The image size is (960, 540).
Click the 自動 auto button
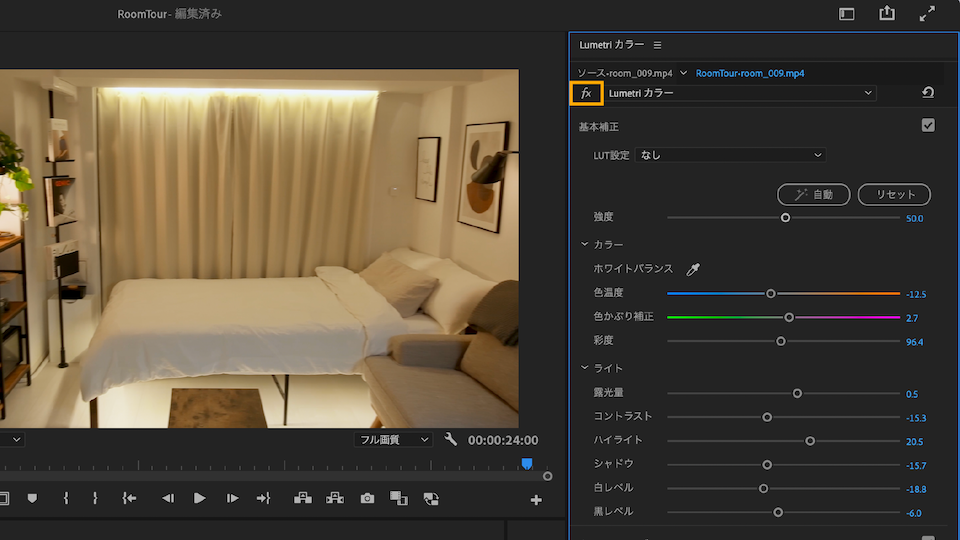pyautogui.click(x=813, y=194)
